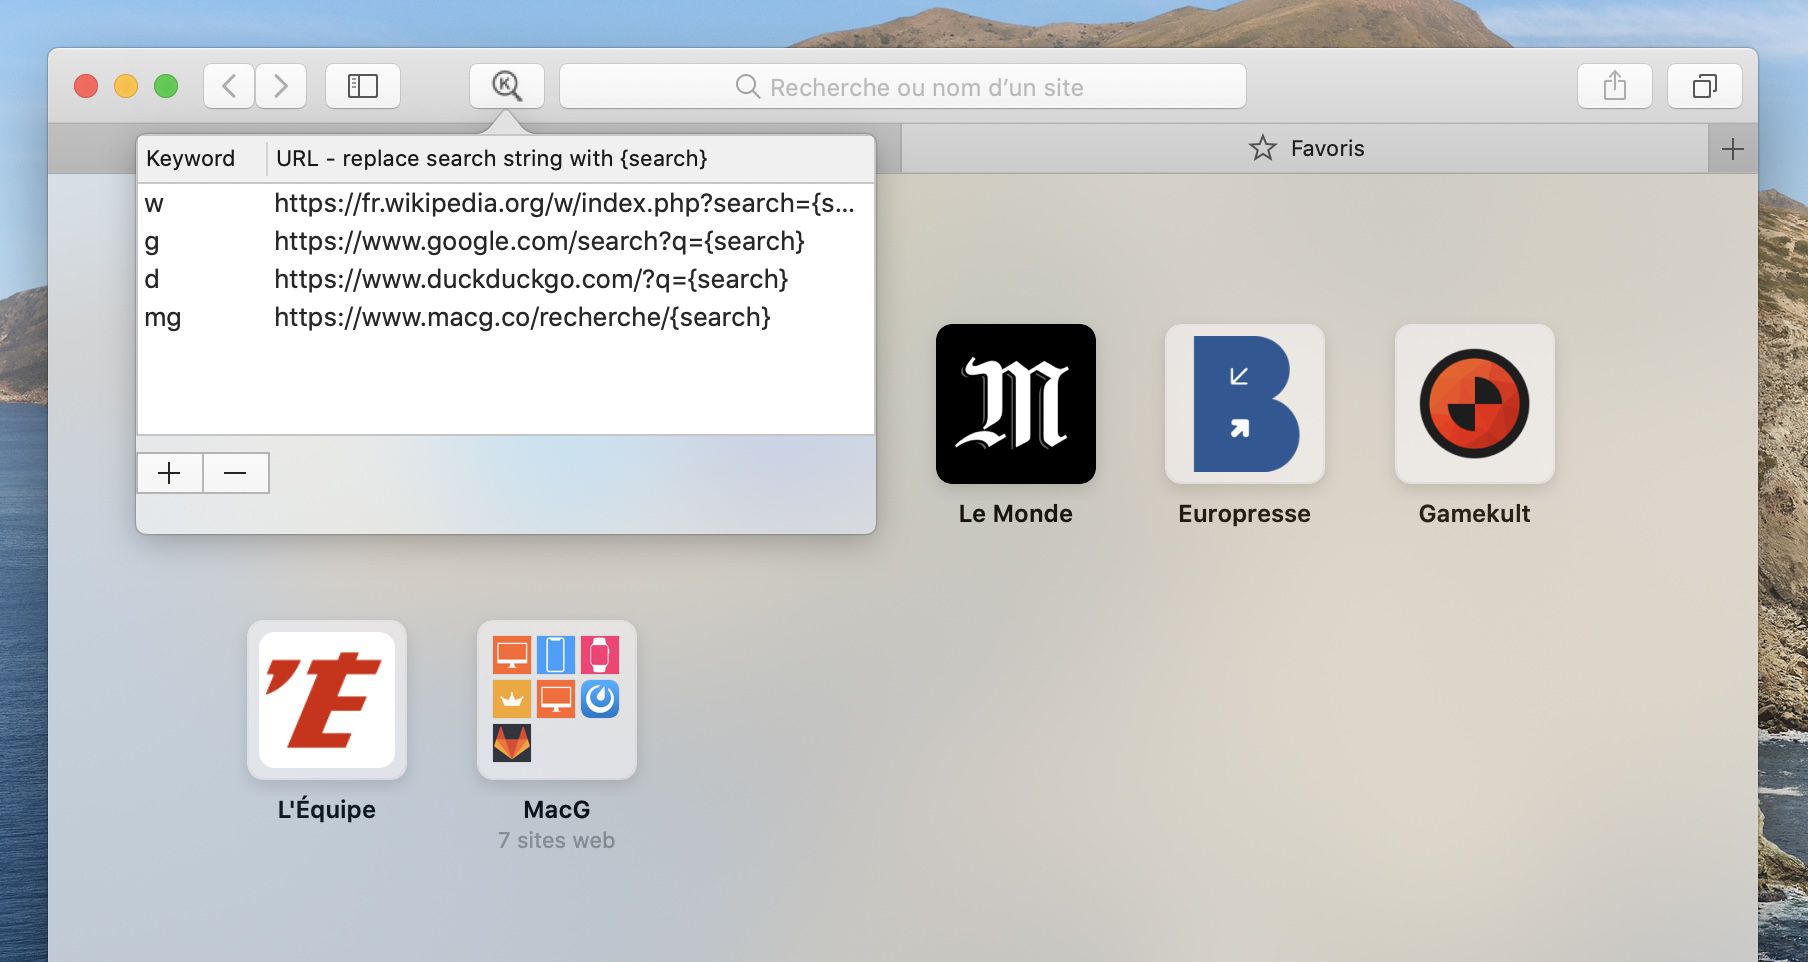1808x962 pixels.
Task: Click the Keyword Search extension toolbar icon
Action: point(507,86)
